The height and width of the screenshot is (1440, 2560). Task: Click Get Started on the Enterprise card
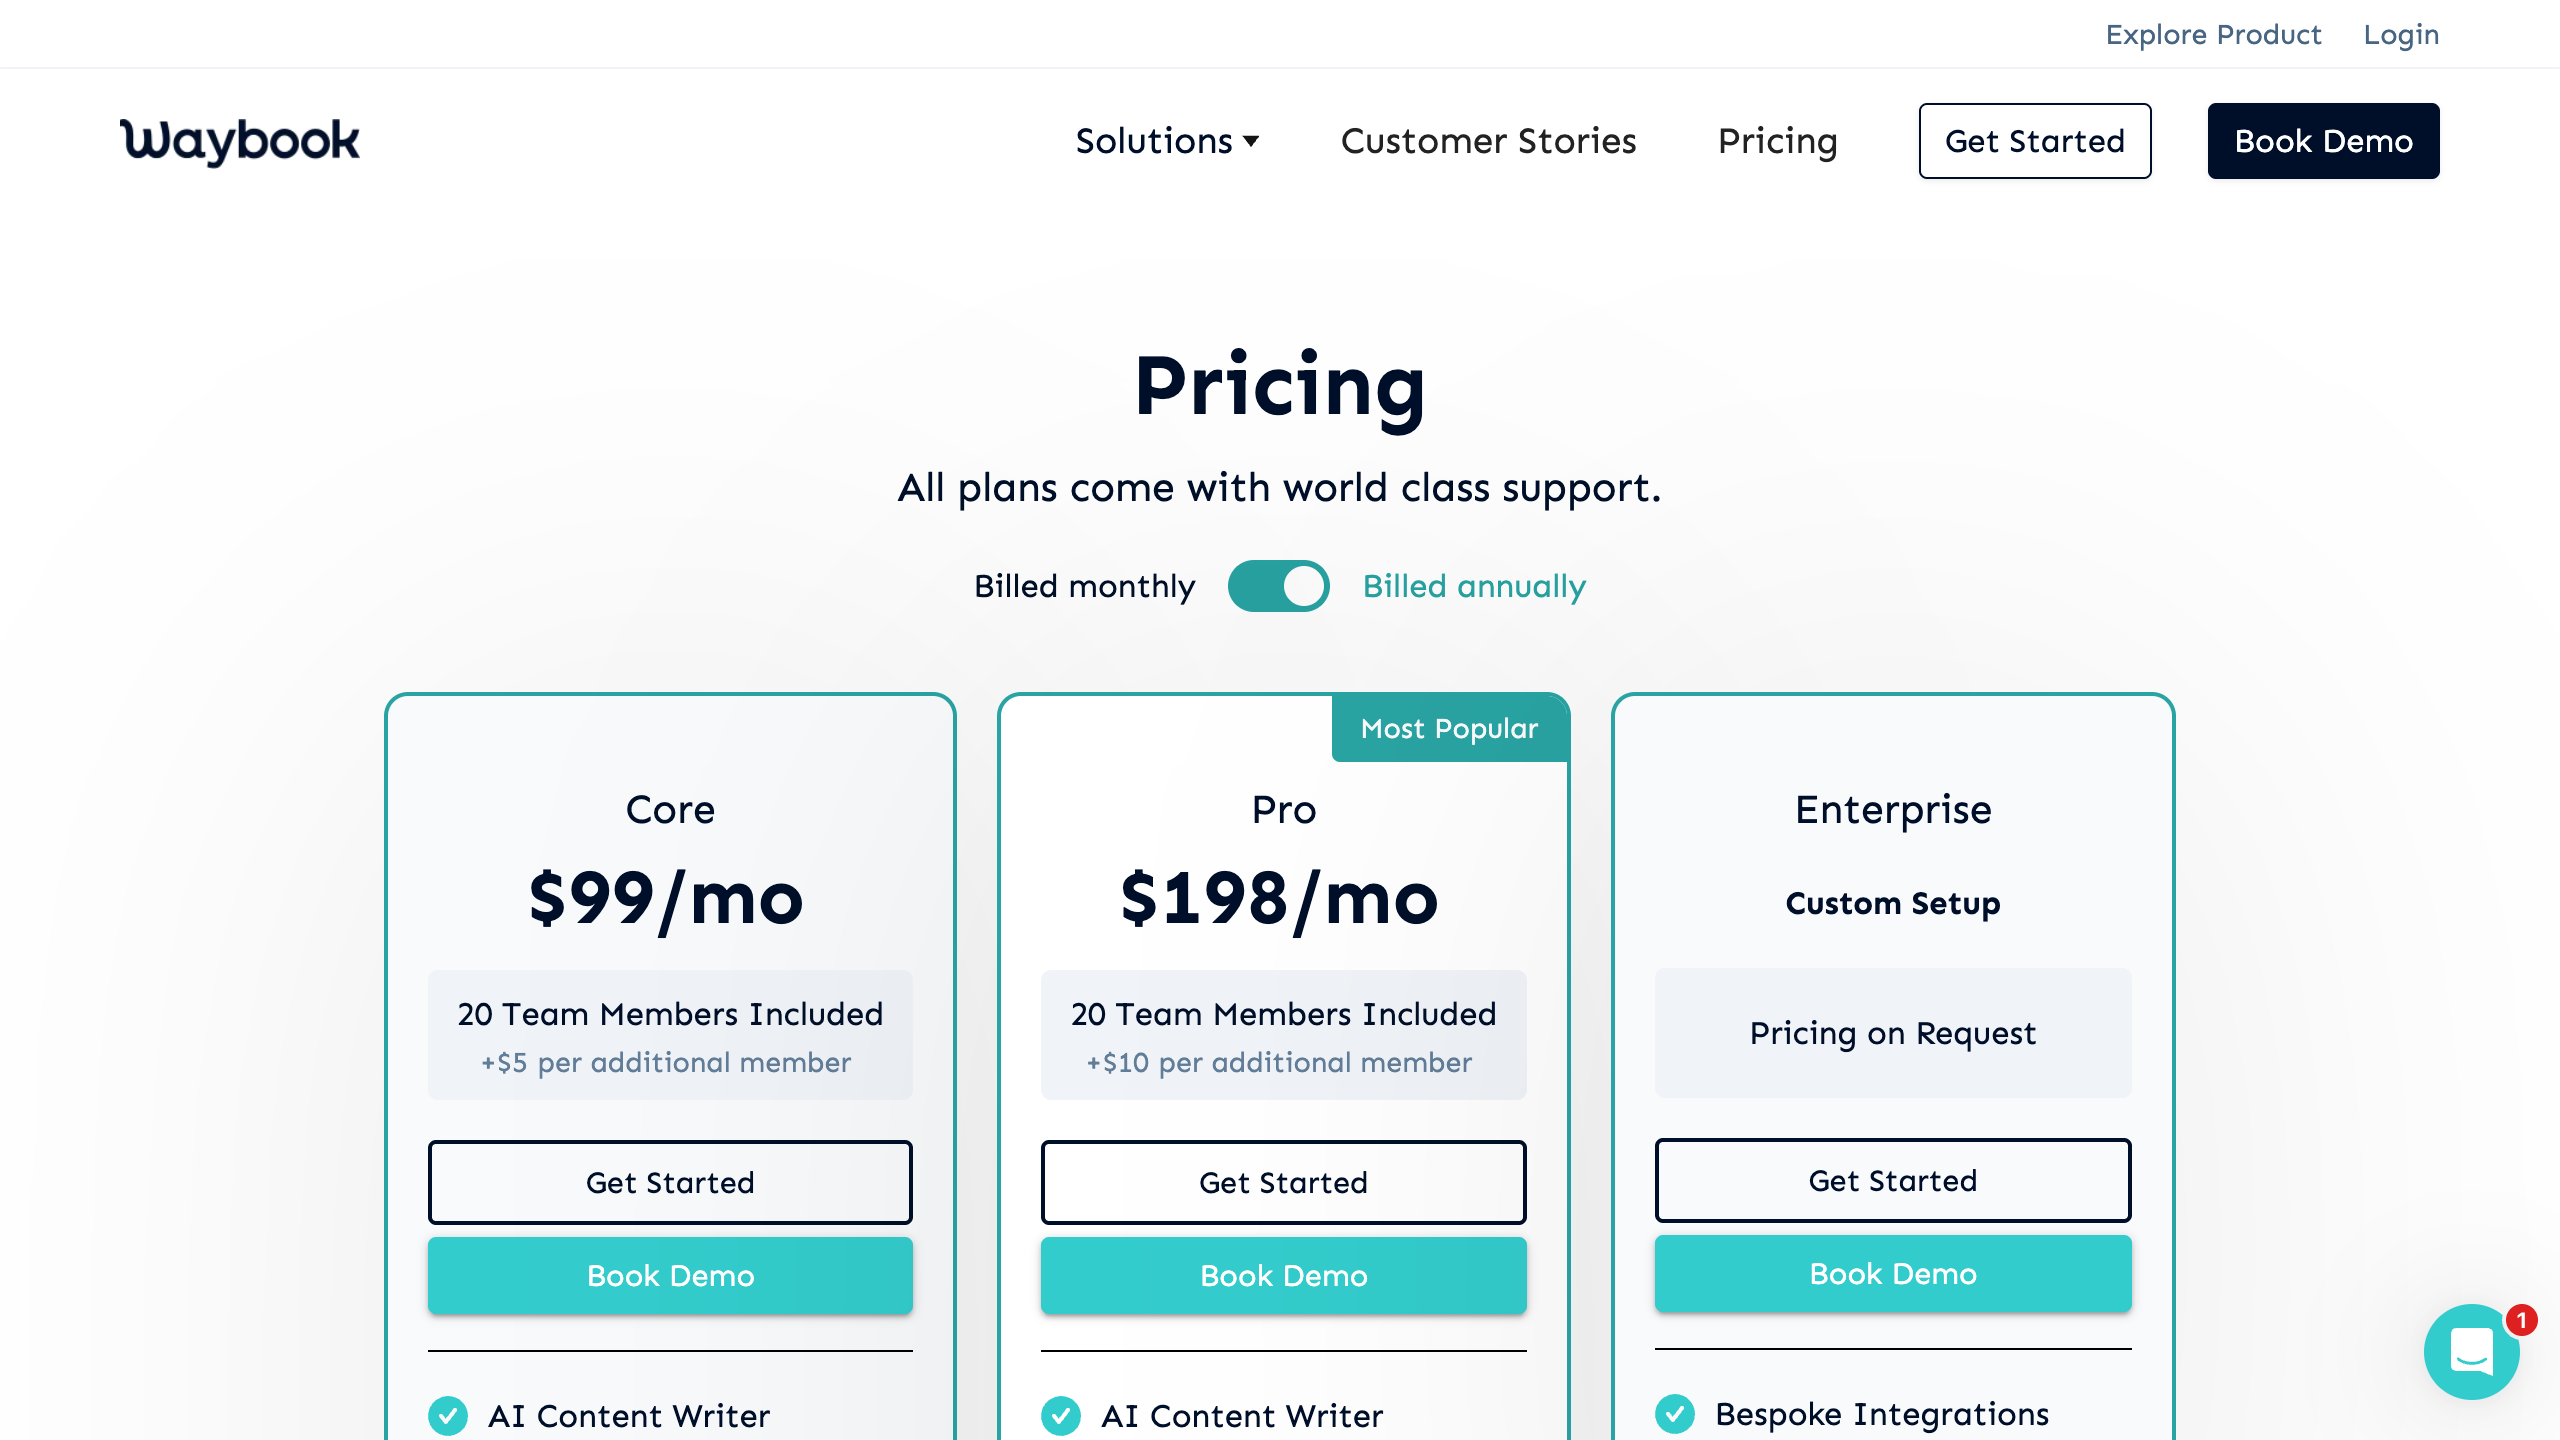(1893, 1181)
